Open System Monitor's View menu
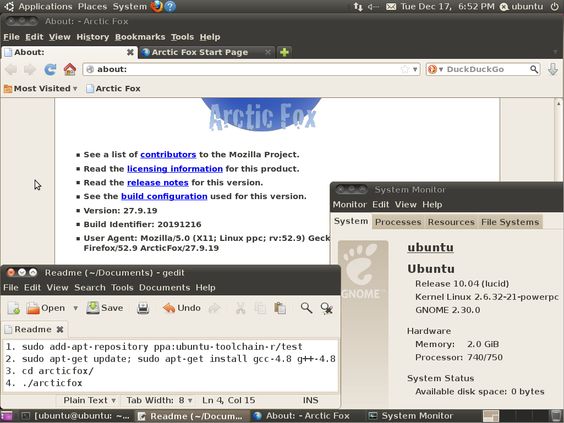564x423 pixels. coord(405,205)
